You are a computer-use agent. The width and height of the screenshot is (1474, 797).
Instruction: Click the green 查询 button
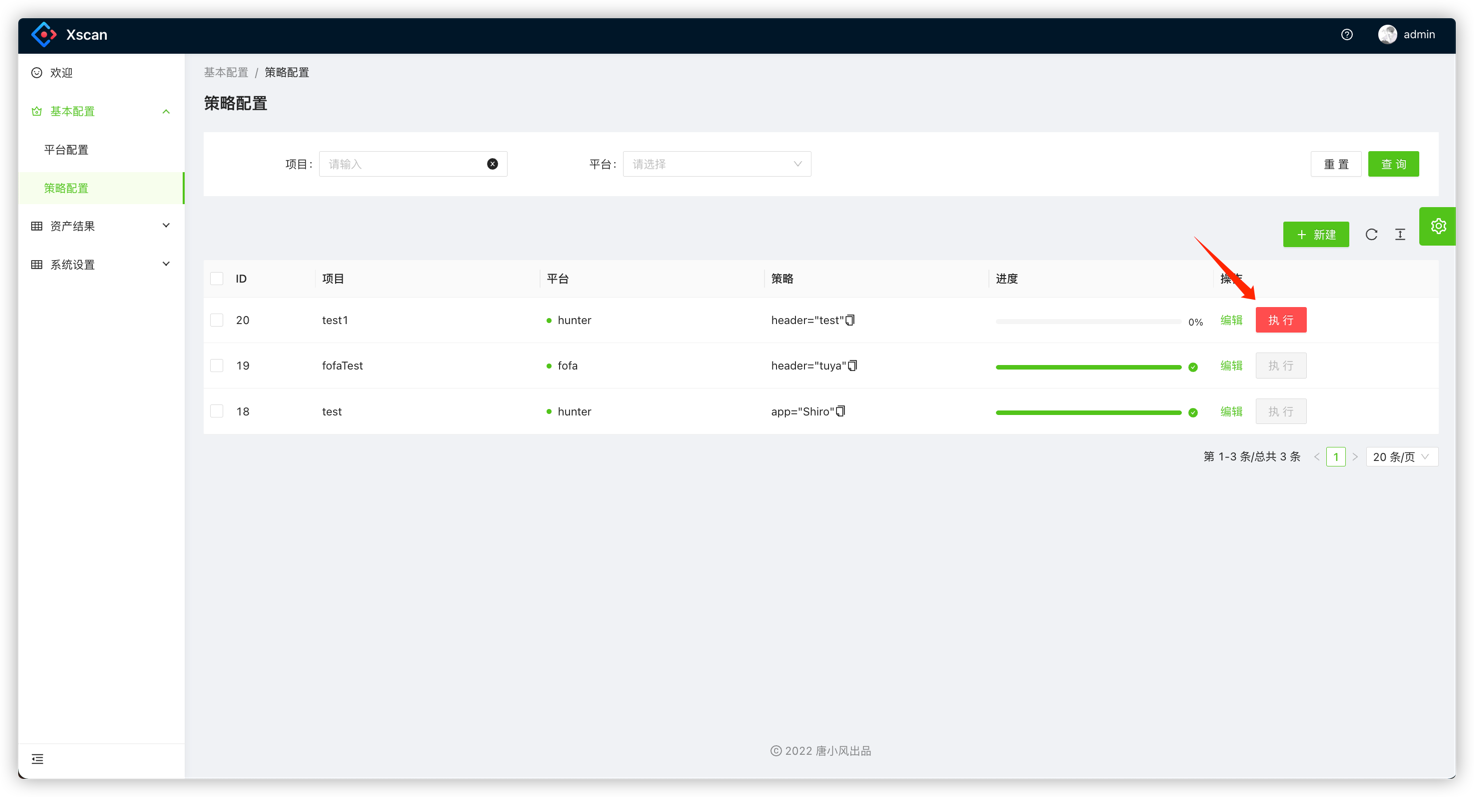[x=1394, y=164]
